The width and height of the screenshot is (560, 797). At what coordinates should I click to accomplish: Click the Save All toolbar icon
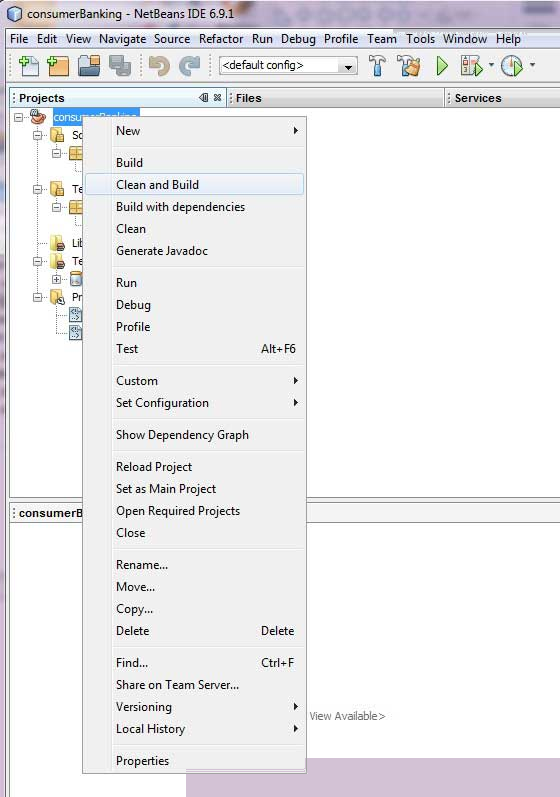tap(119, 66)
